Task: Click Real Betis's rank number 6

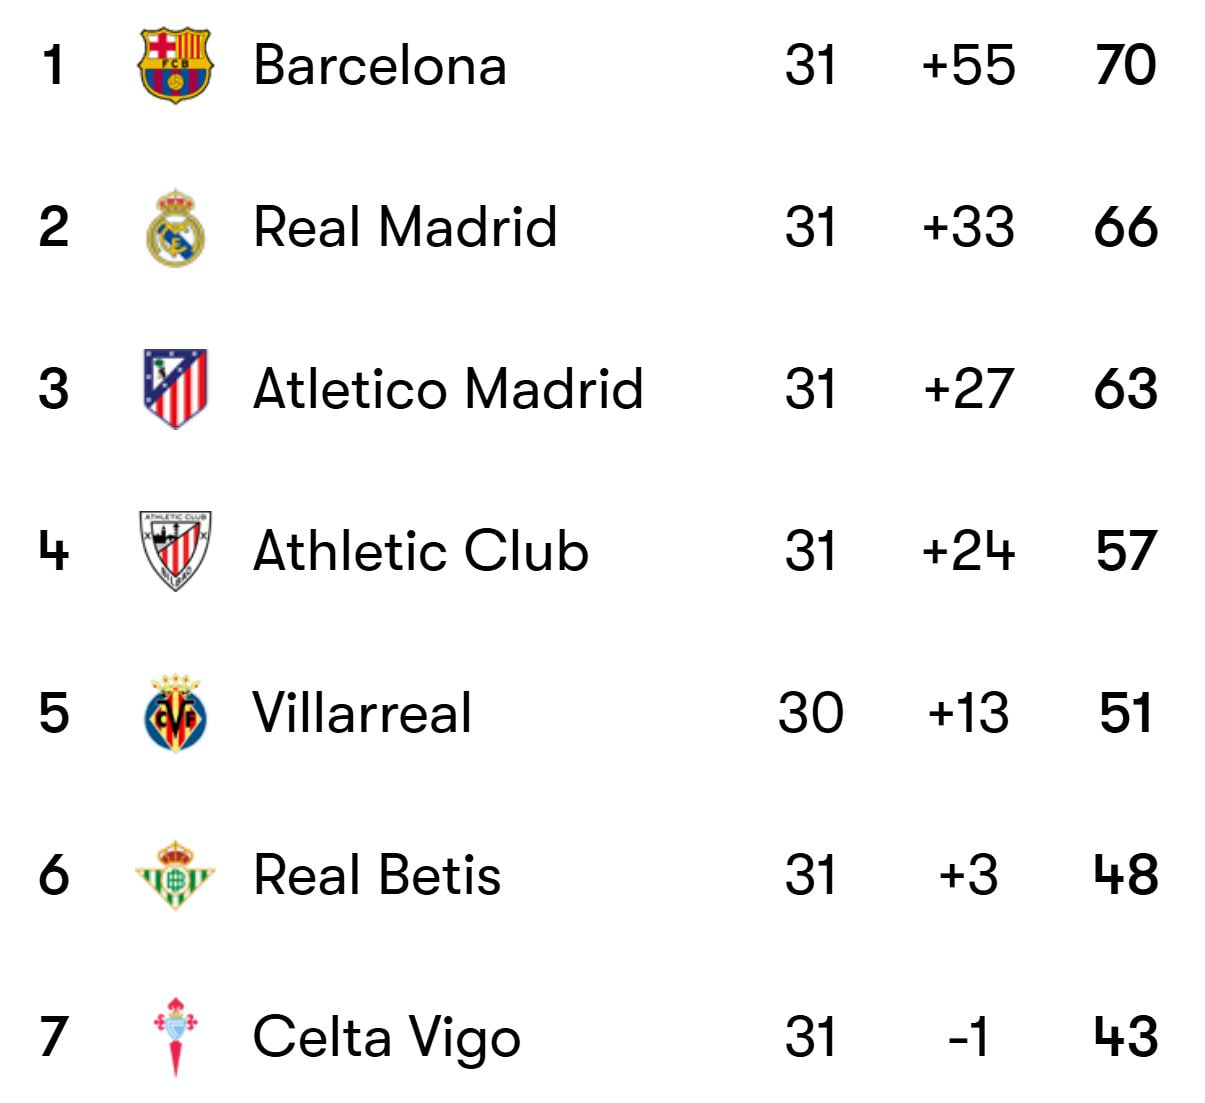Action: 54,875
